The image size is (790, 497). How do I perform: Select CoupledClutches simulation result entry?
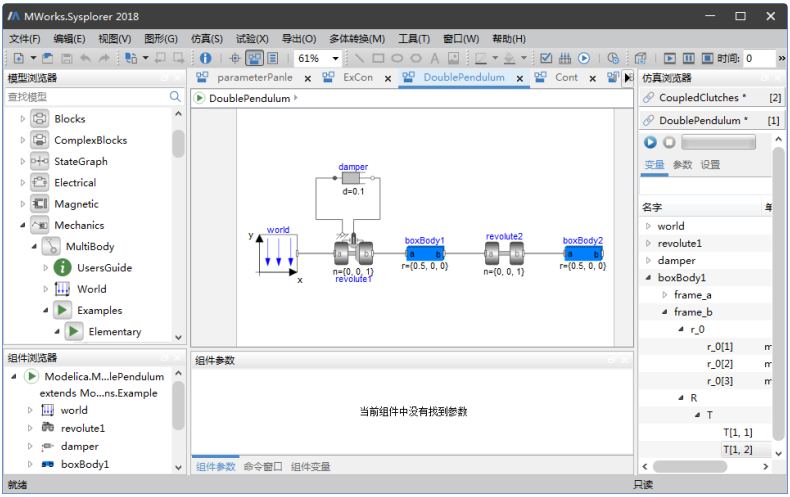point(702,98)
